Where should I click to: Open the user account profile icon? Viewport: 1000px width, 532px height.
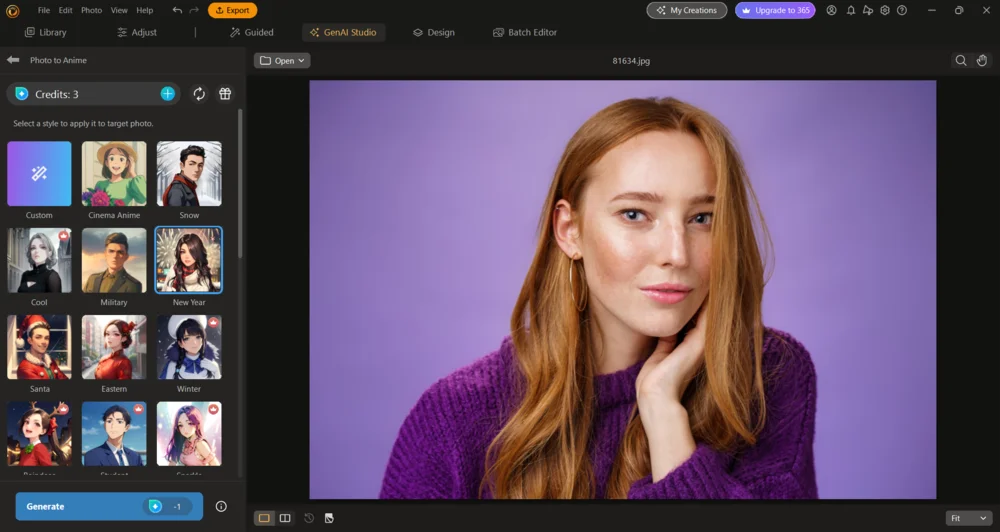(832, 10)
